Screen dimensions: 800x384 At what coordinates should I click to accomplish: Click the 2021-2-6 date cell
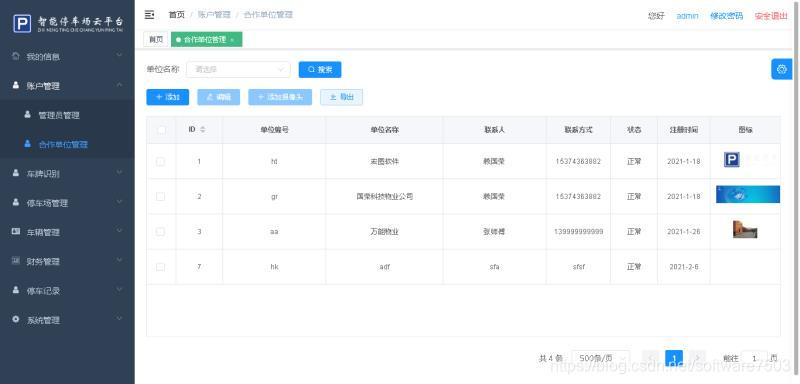point(684,267)
